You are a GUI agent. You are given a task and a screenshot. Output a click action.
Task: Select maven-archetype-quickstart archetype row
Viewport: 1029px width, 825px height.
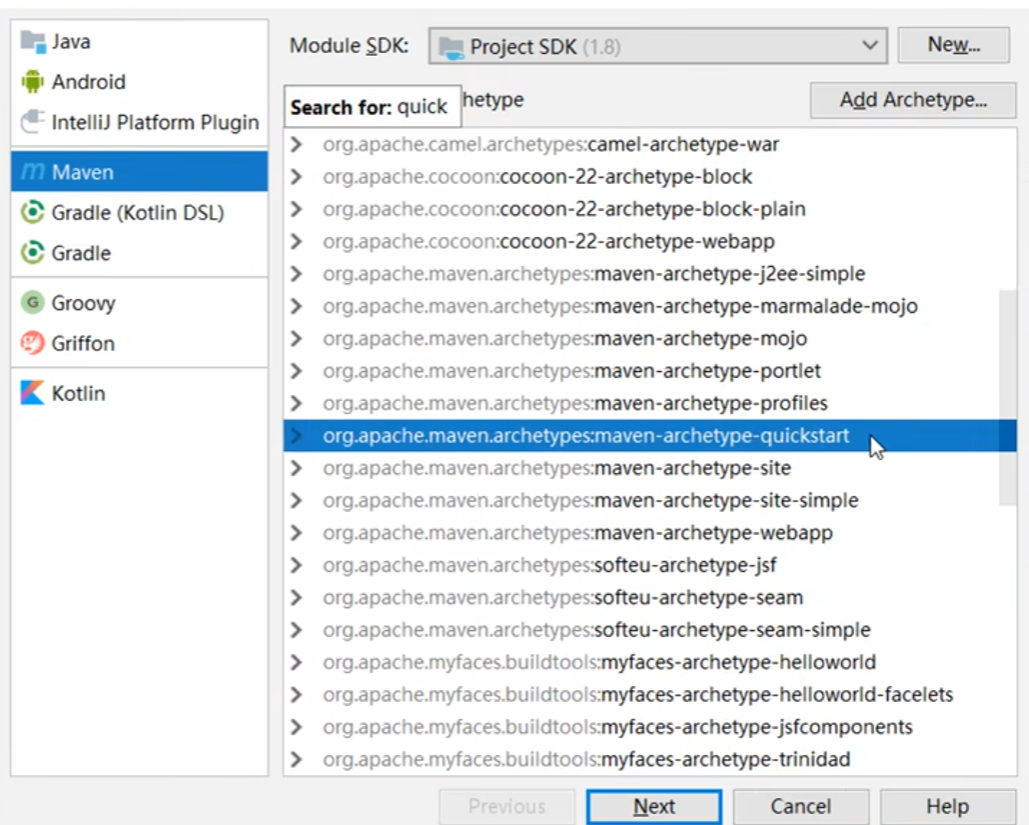650,436
